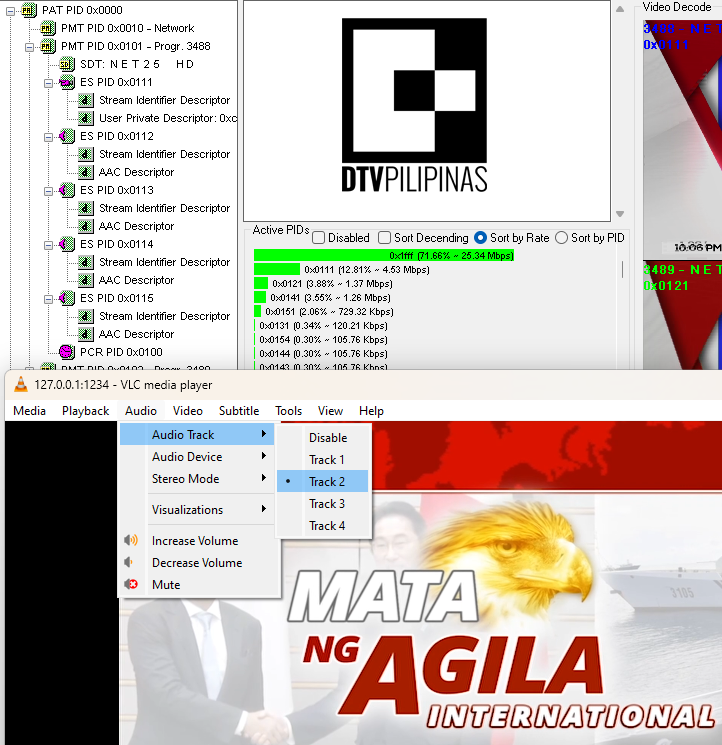Screen dimensions: 722x745
Task: Open the VLC Help menu
Action: [371, 411]
